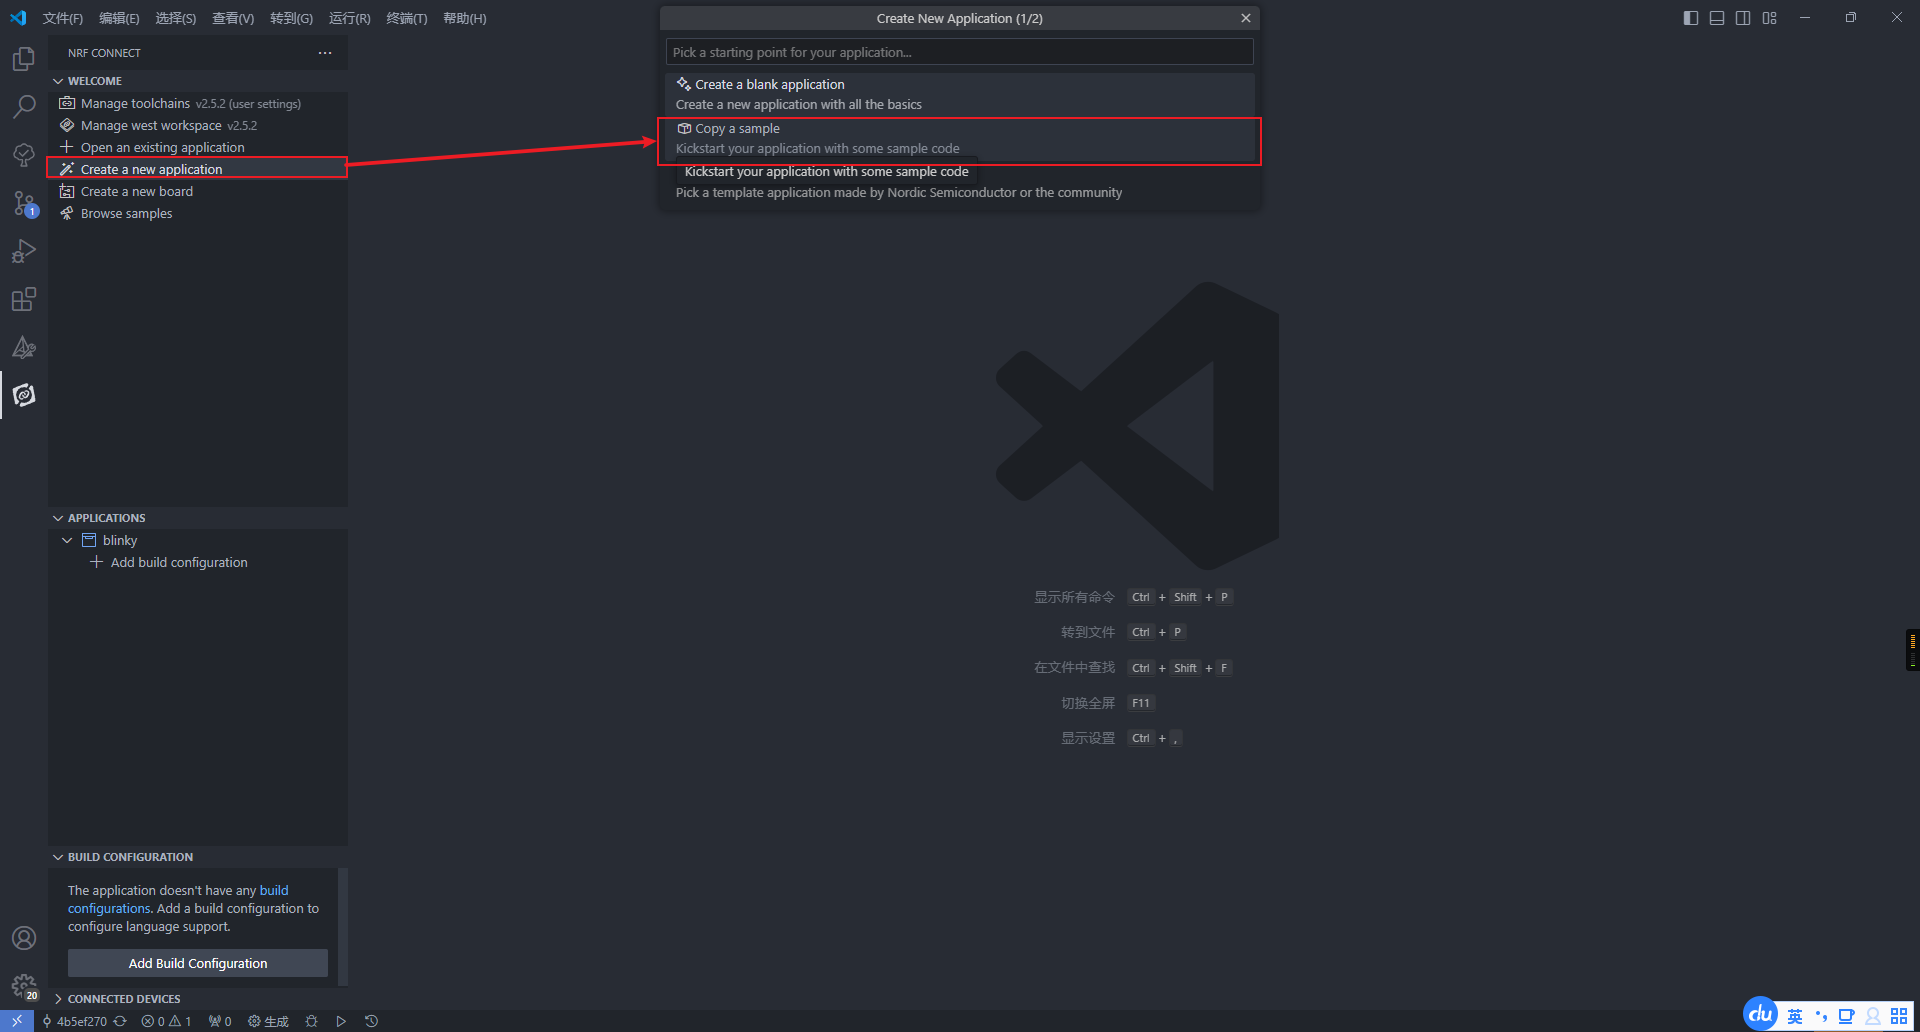Expand the CONNECTED DEVICES section

click(198, 999)
